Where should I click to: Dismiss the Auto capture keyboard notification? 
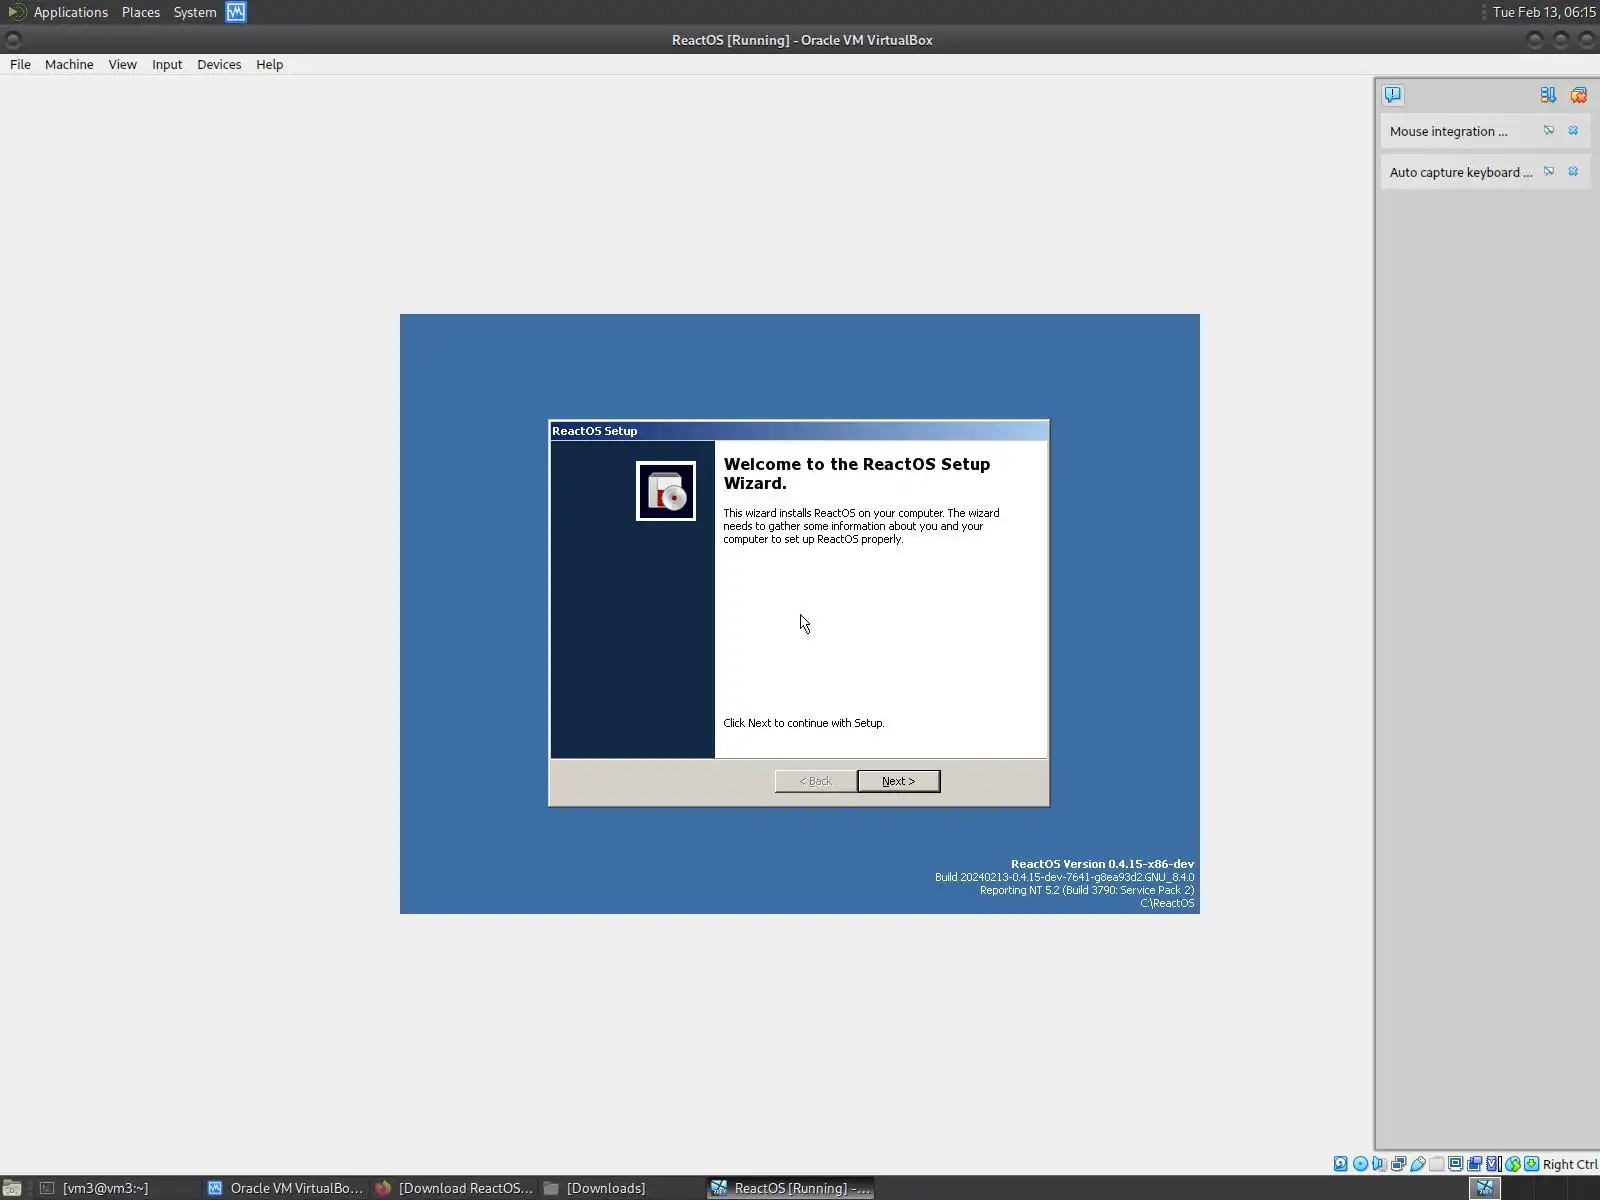coord(1573,172)
